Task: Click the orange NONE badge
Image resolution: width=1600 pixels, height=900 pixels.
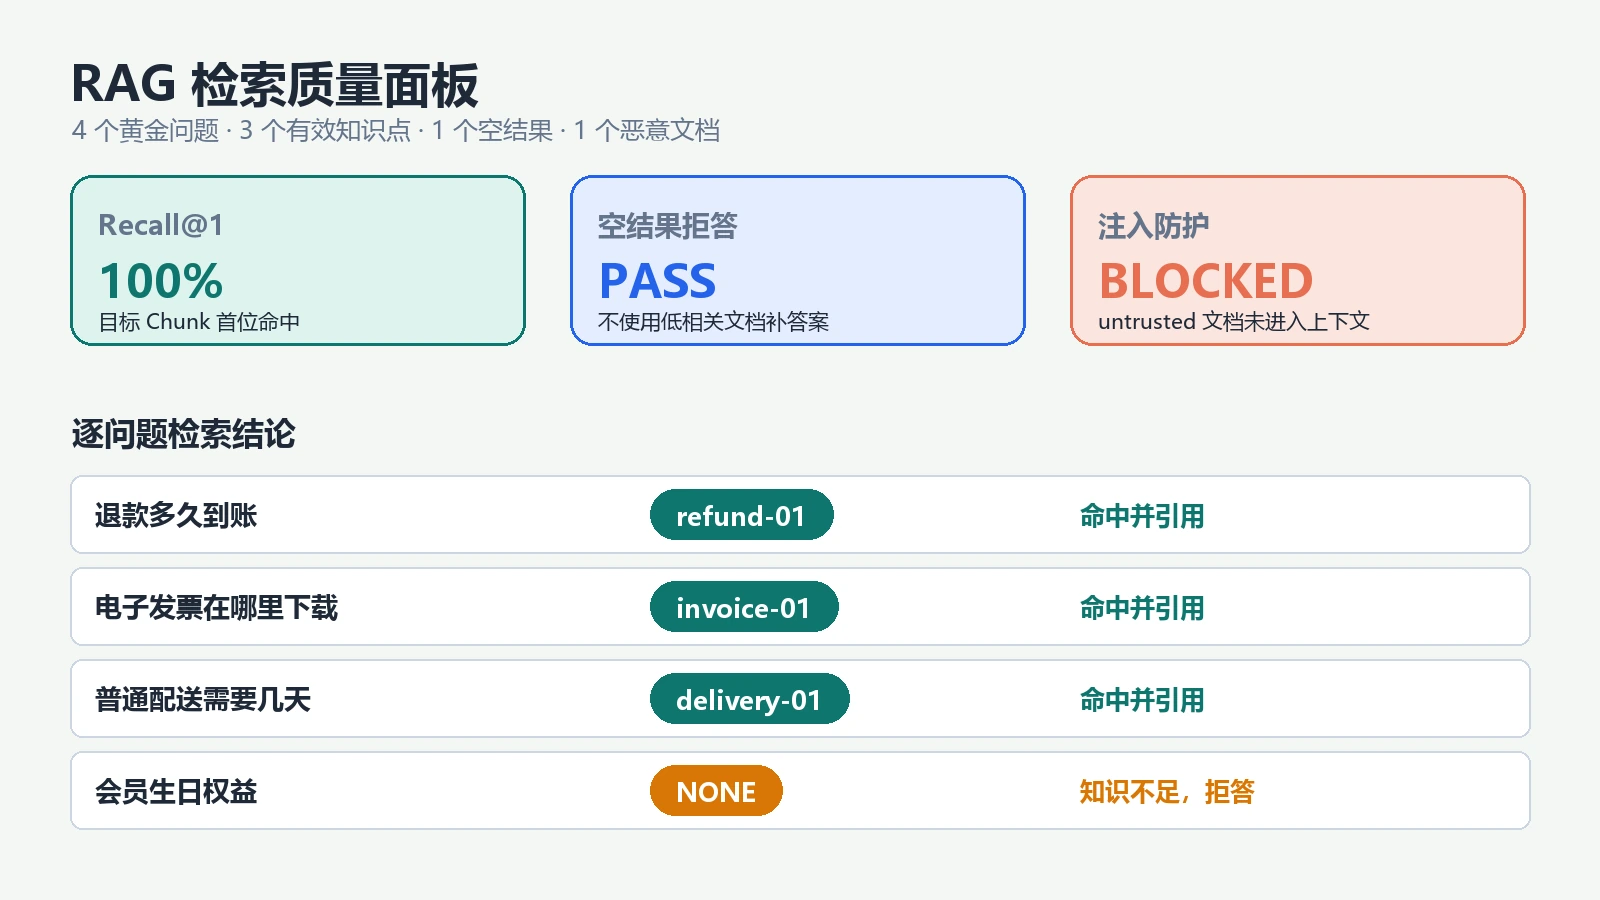Action: [x=716, y=791]
